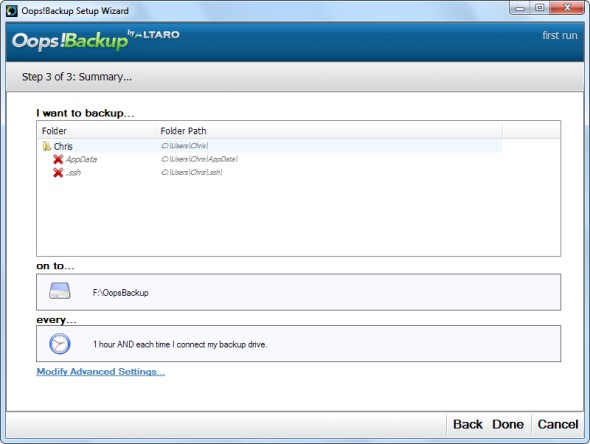The height and width of the screenshot is (444, 590).
Task: Click the Folder column header
Action: (x=96, y=131)
